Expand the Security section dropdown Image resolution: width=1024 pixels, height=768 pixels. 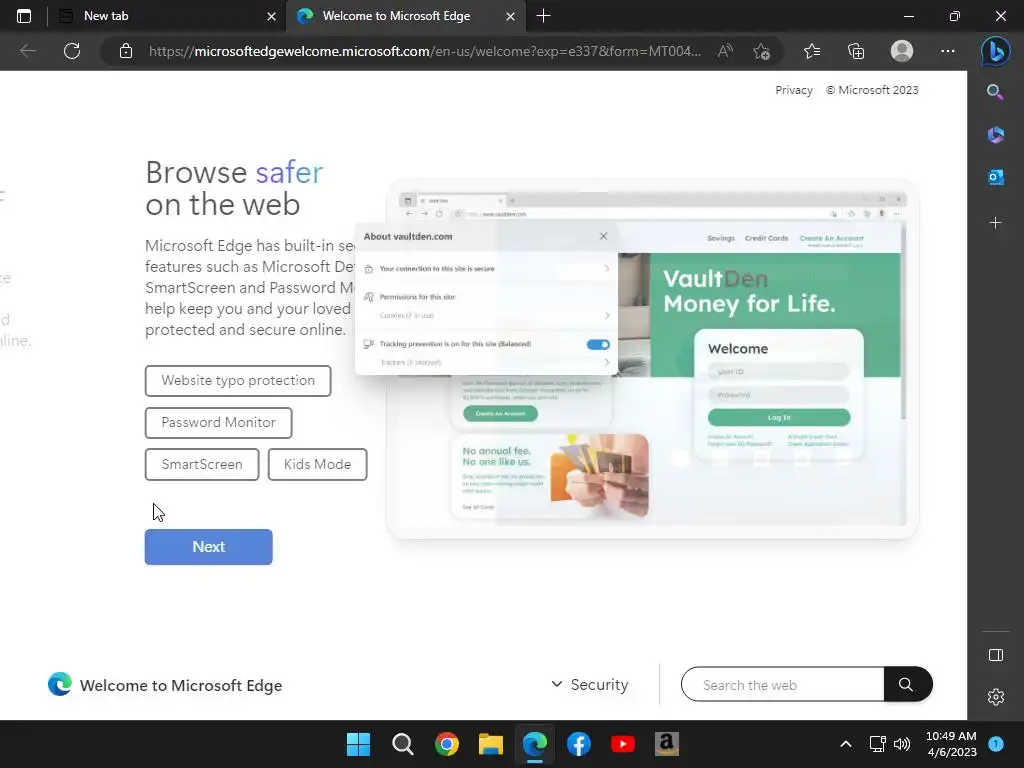(x=589, y=684)
